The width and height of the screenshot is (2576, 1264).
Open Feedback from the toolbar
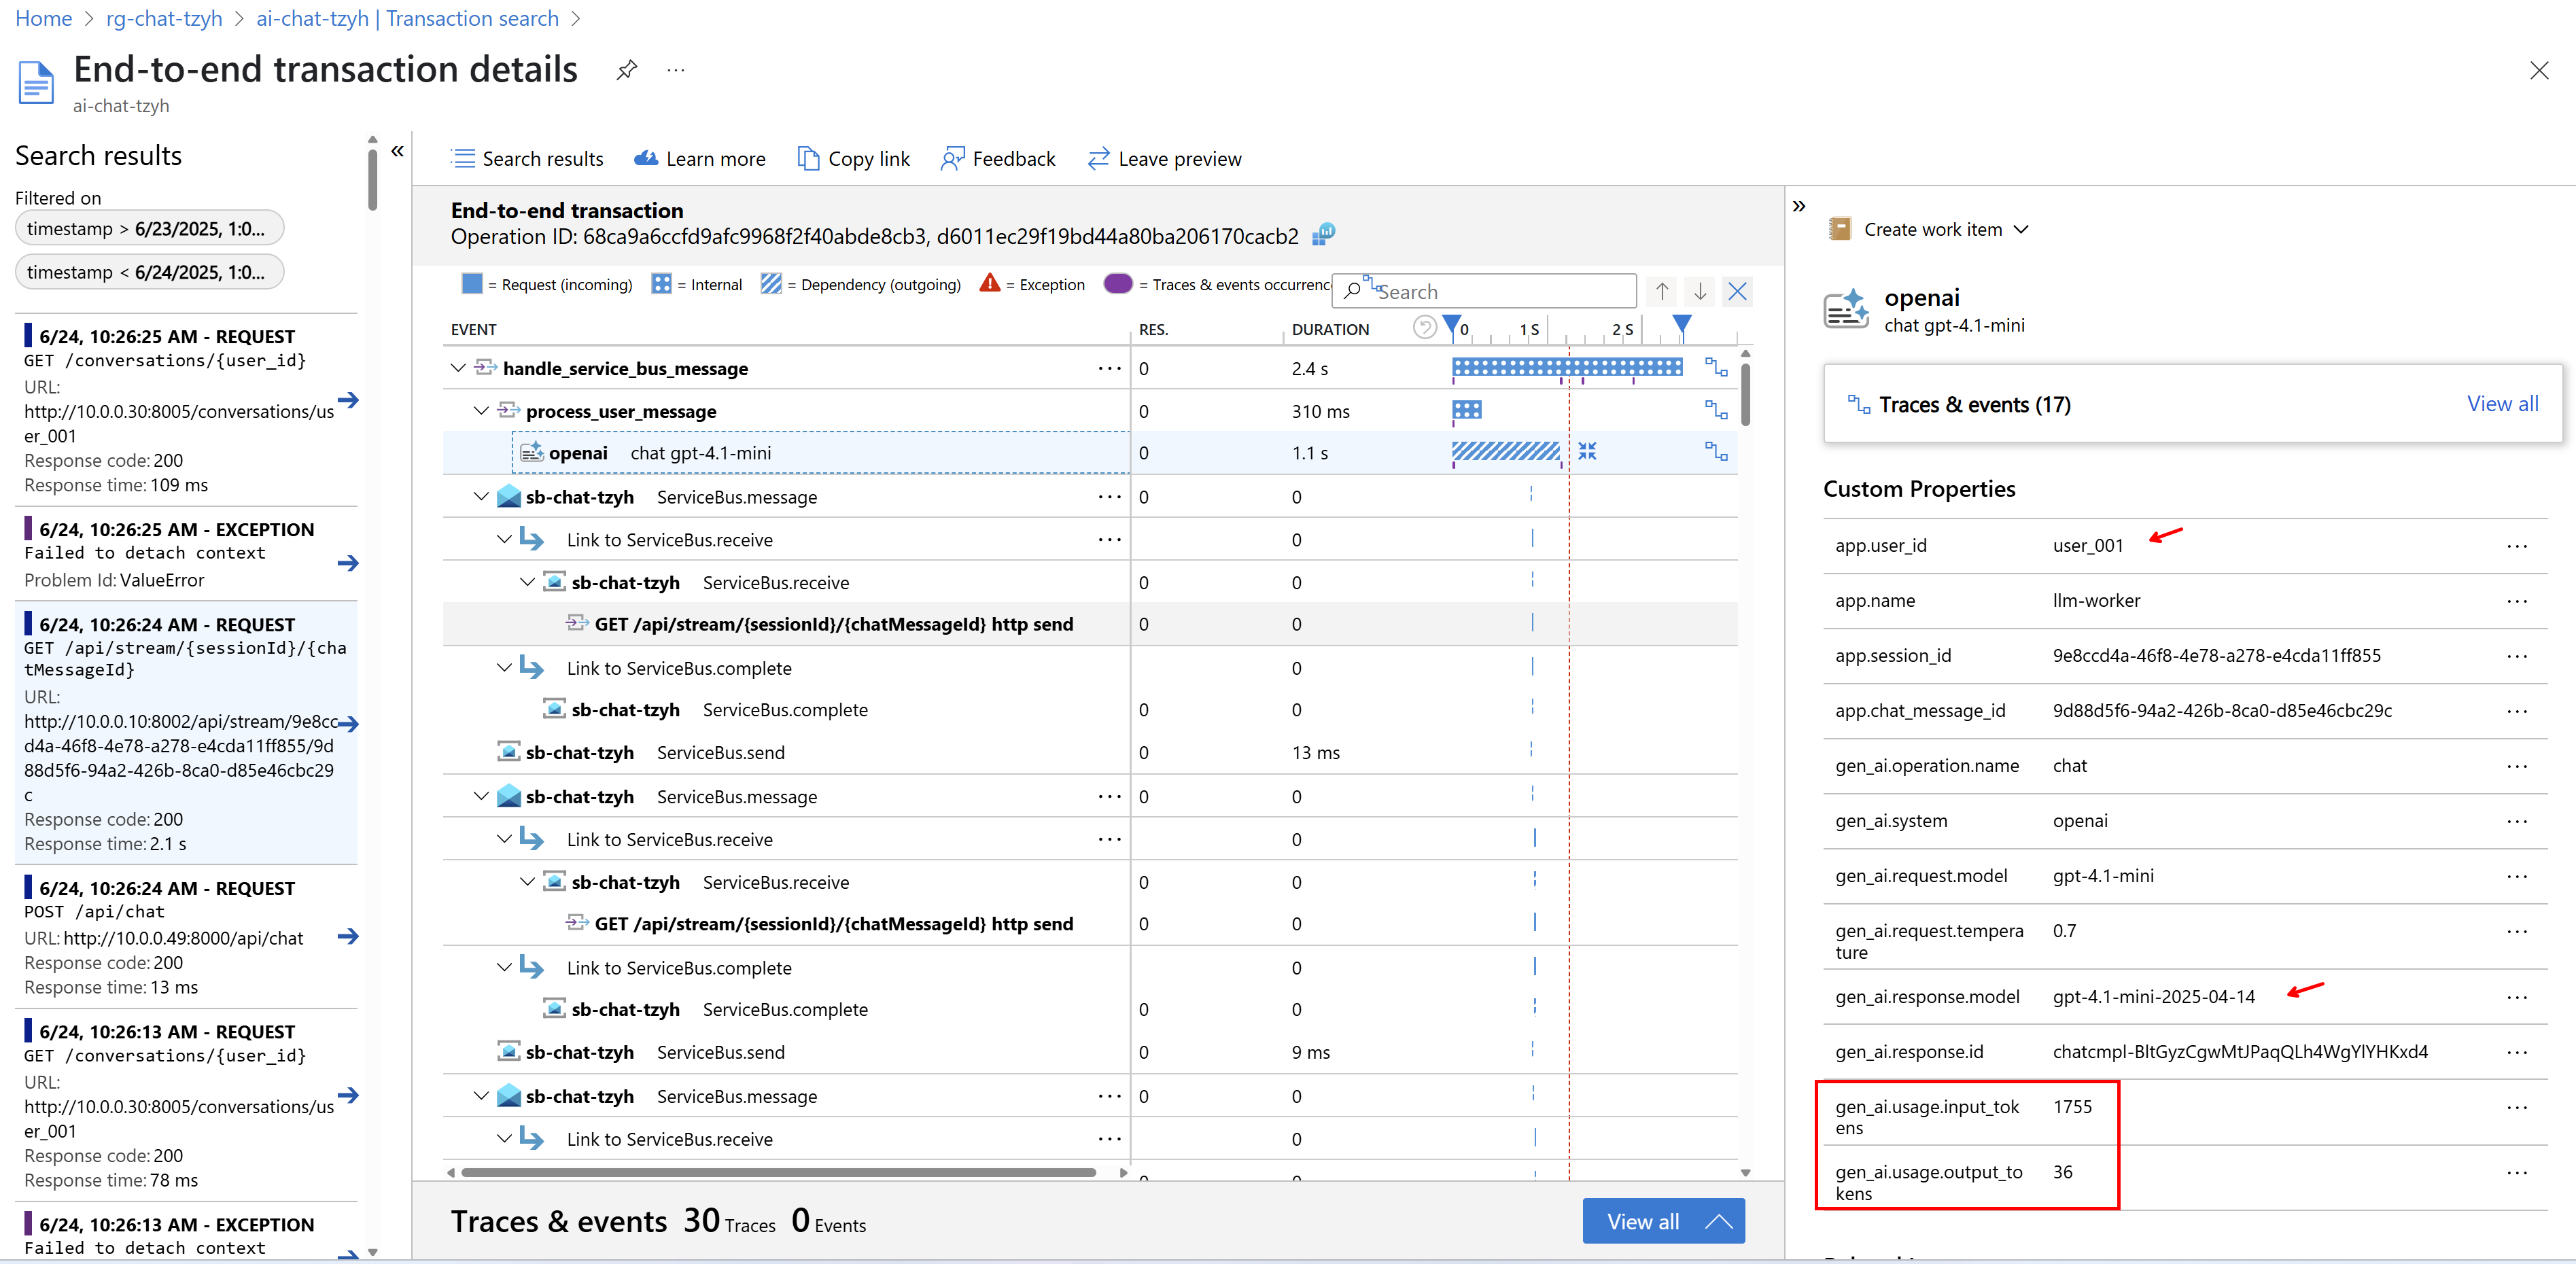coord(998,159)
